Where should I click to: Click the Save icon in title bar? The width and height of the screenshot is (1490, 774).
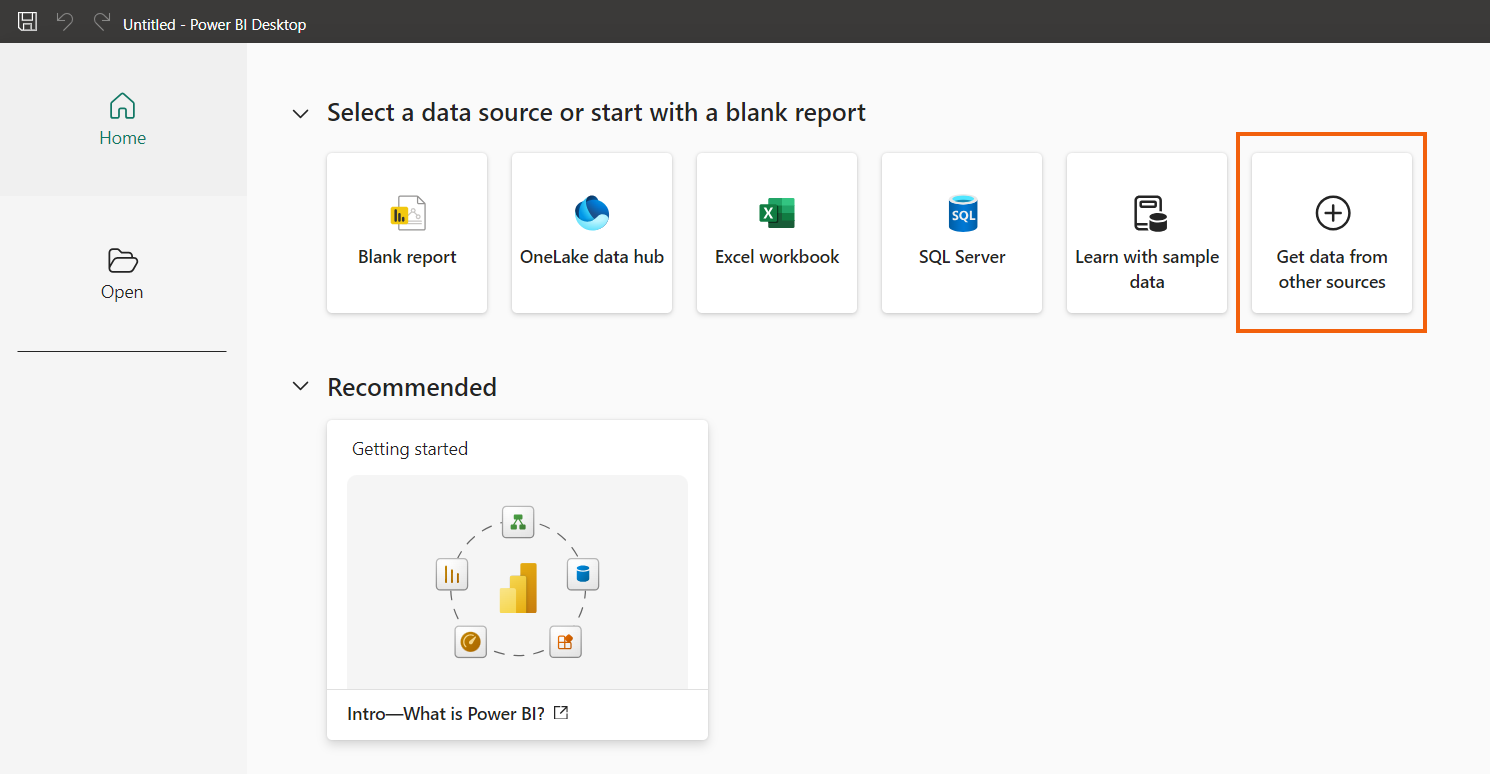click(x=28, y=22)
